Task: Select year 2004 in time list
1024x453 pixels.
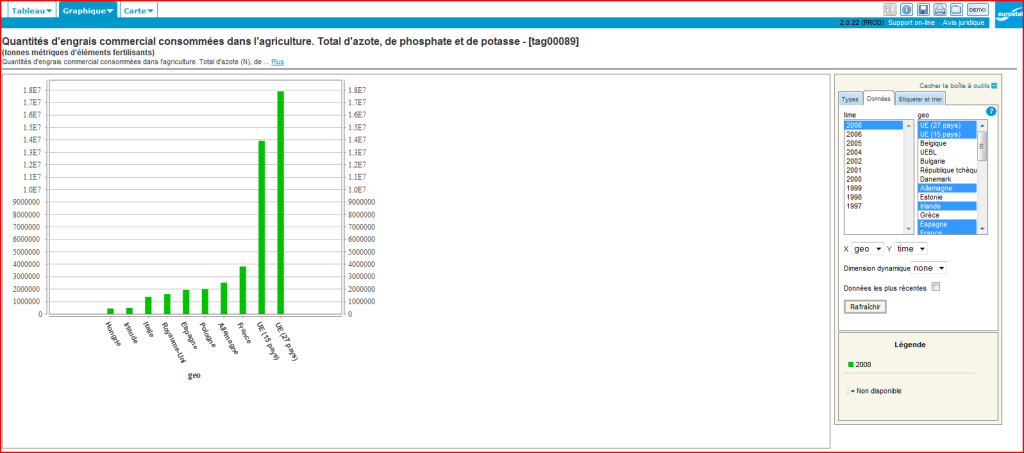Action: tap(874, 152)
